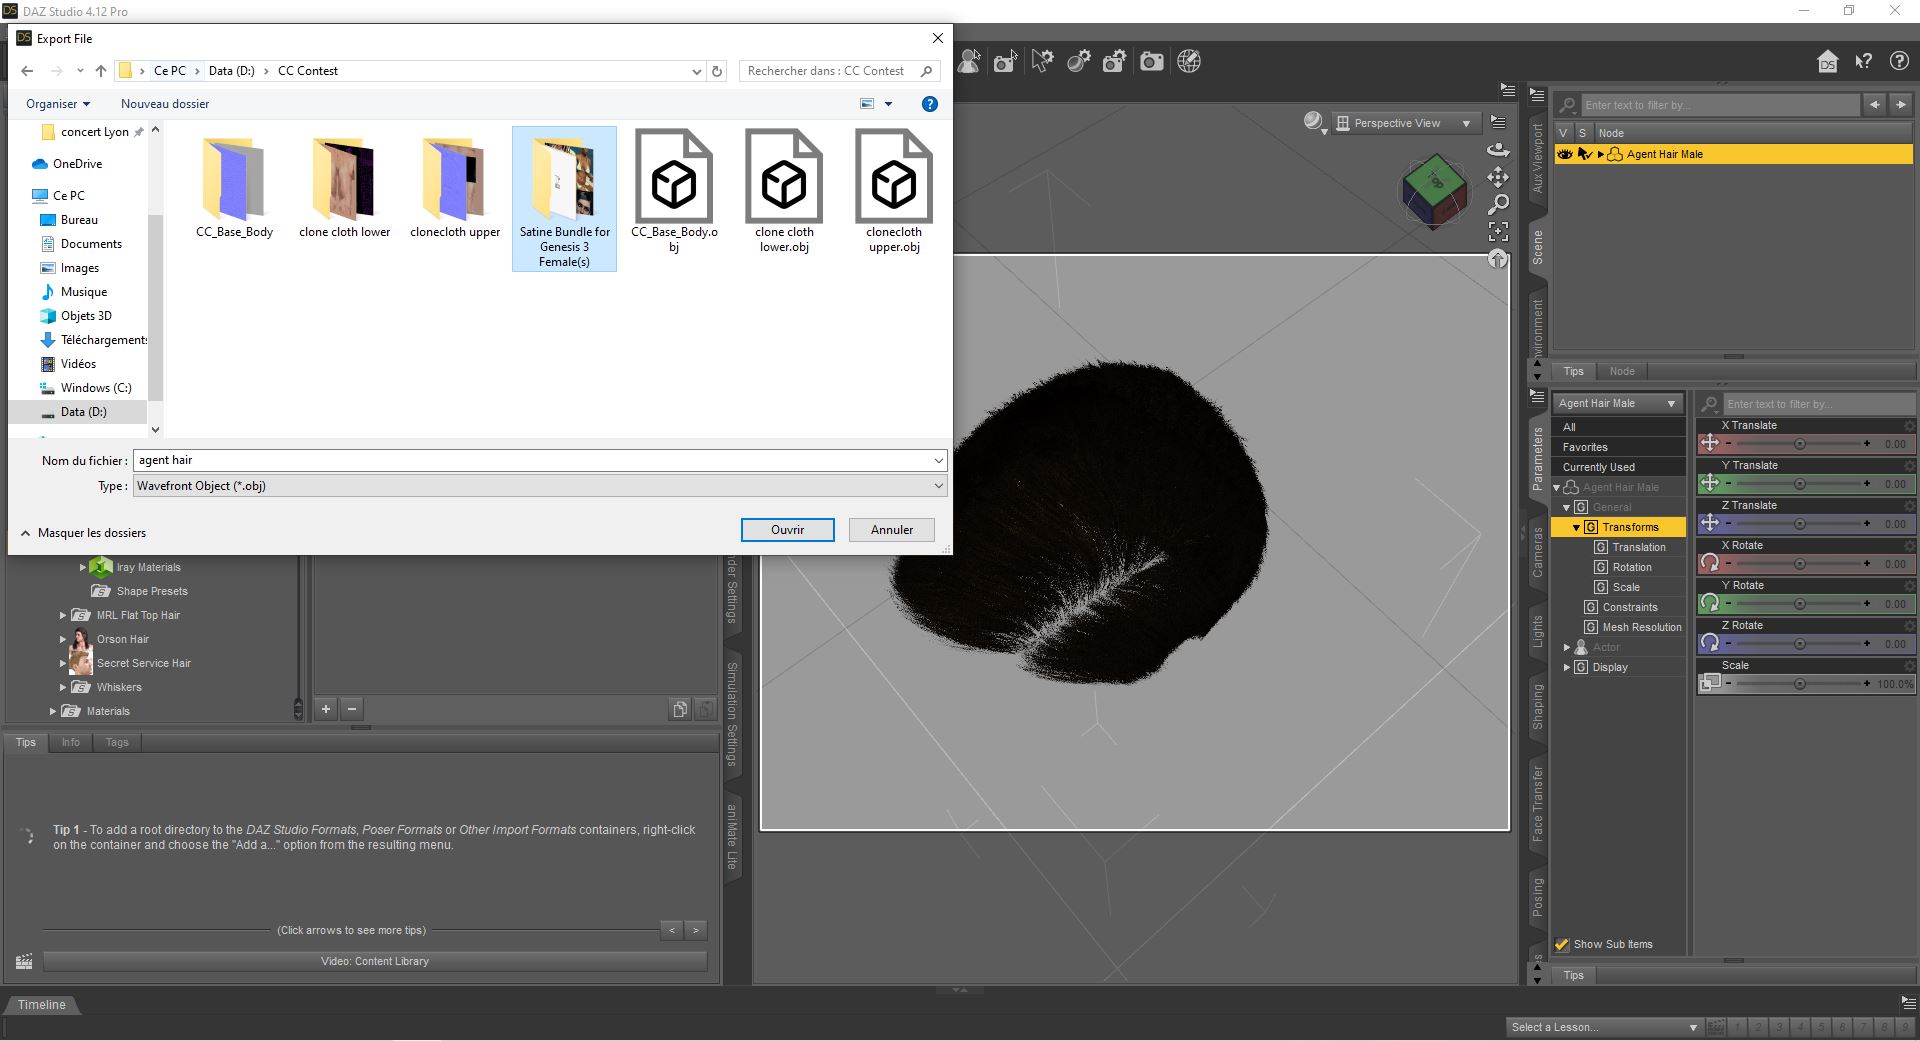Expand Agent Hair Male node in Scene
This screenshot has width=1920, height=1041.
(x=1601, y=154)
